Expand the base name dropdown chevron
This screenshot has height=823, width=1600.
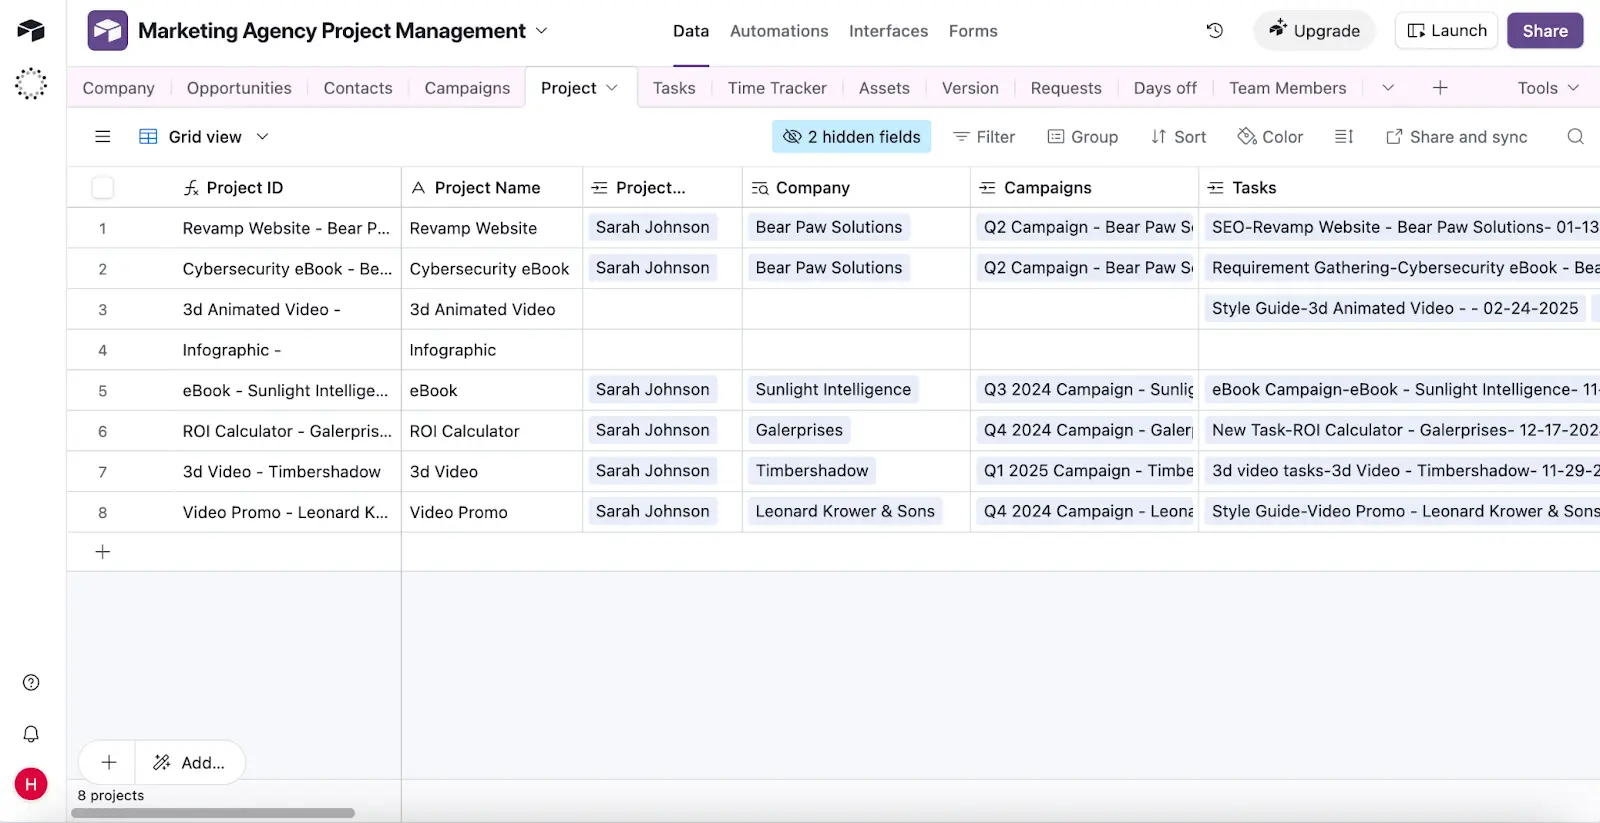(542, 31)
